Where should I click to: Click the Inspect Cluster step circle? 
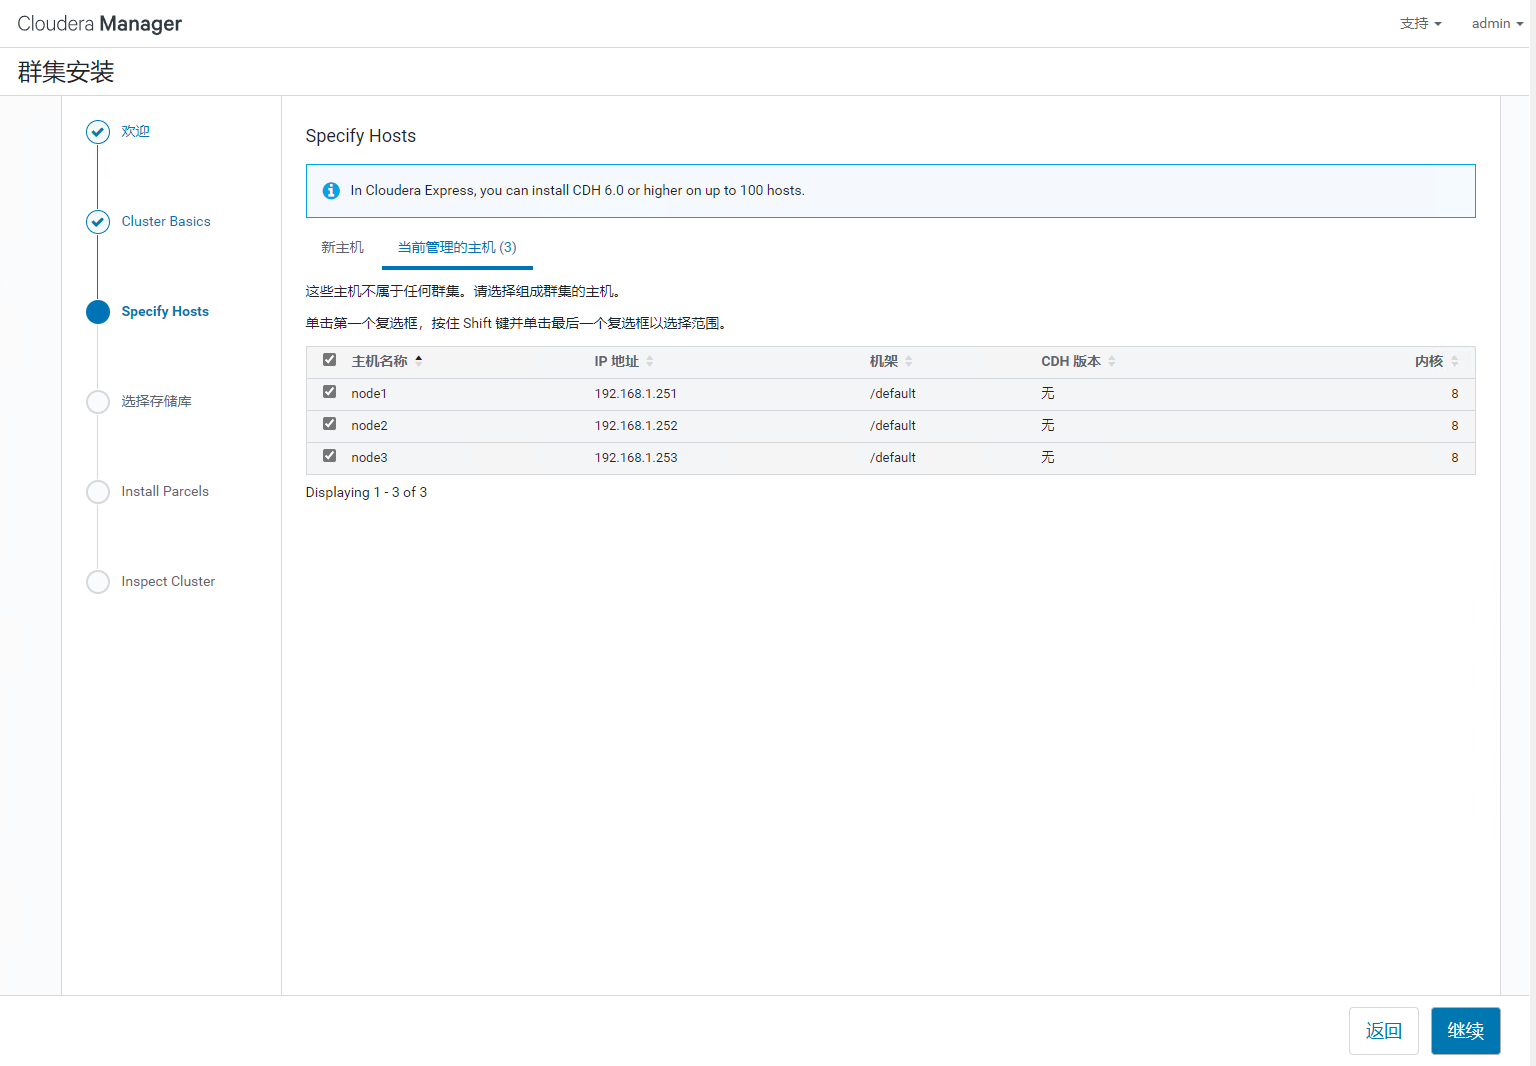(98, 582)
